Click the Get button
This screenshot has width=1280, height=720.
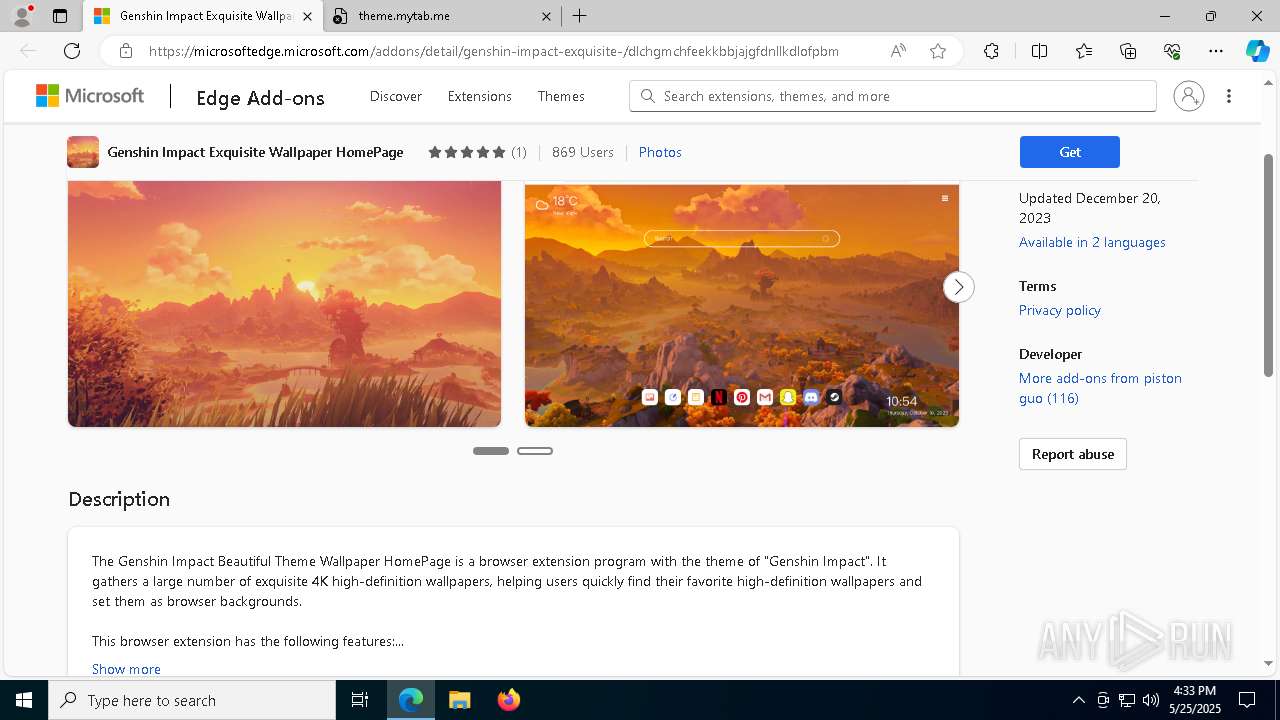[1070, 152]
